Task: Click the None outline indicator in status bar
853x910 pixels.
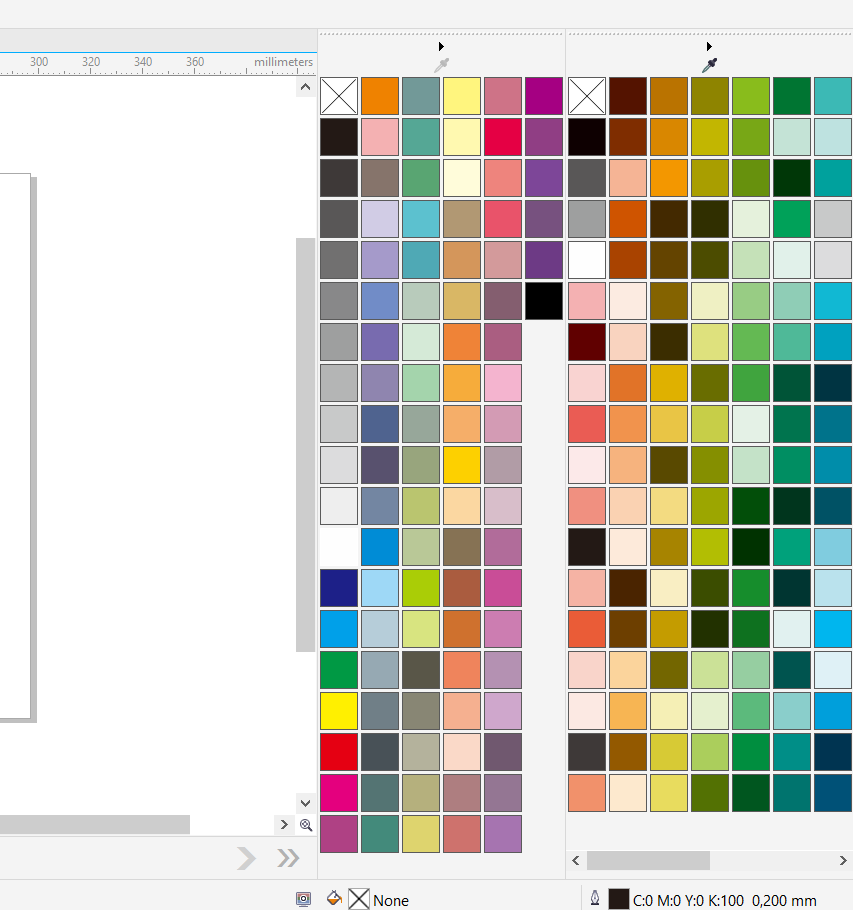Action: (x=360, y=899)
